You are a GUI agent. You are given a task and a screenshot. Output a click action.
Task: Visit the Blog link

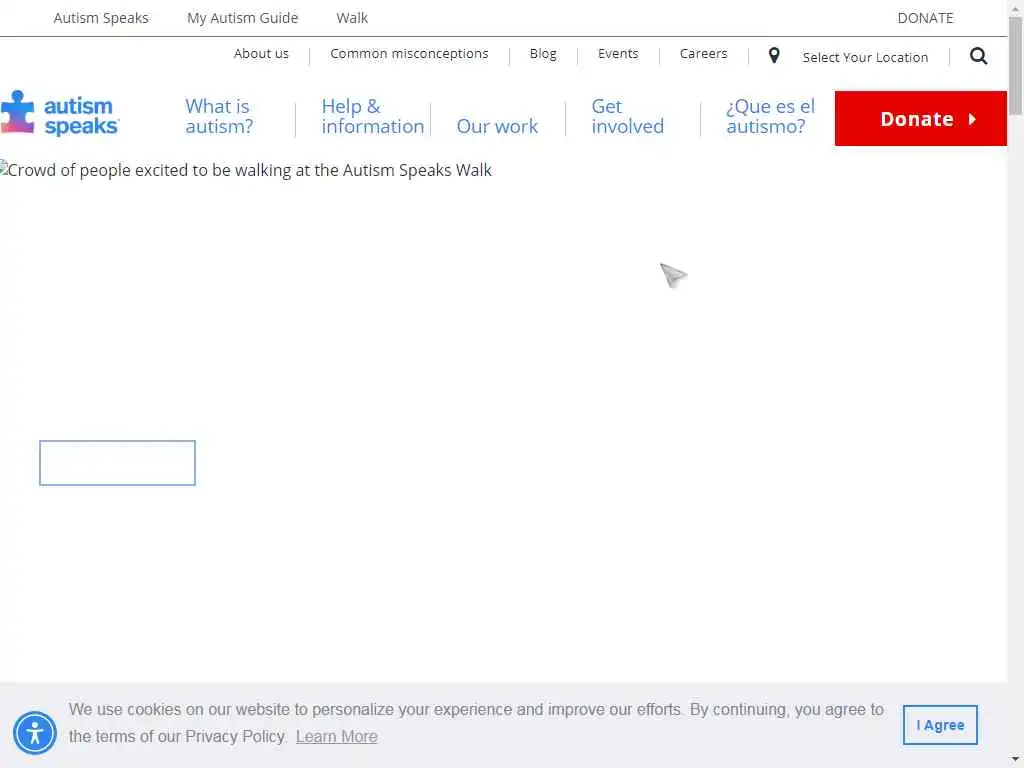[x=543, y=54]
